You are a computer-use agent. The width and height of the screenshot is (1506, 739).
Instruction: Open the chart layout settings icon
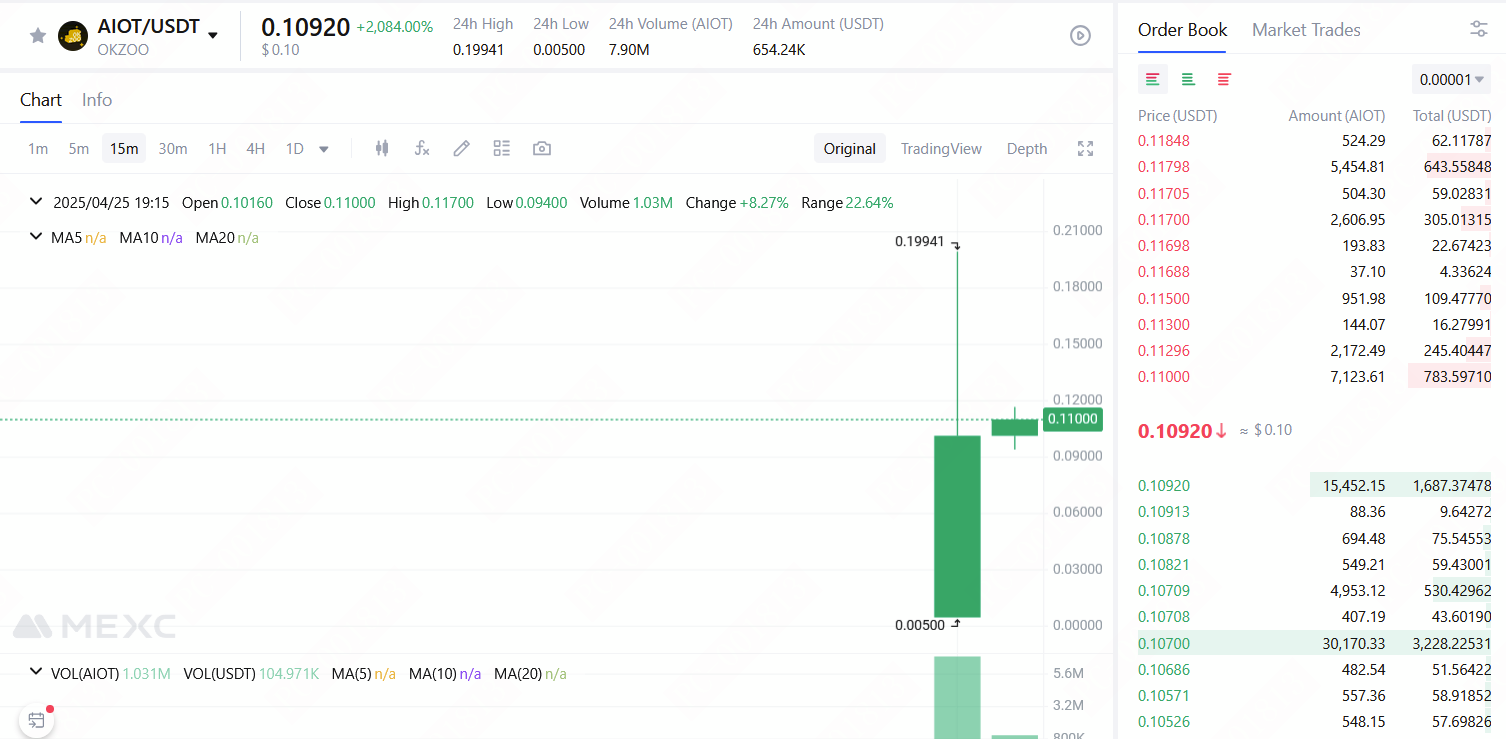[x=502, y=149]
